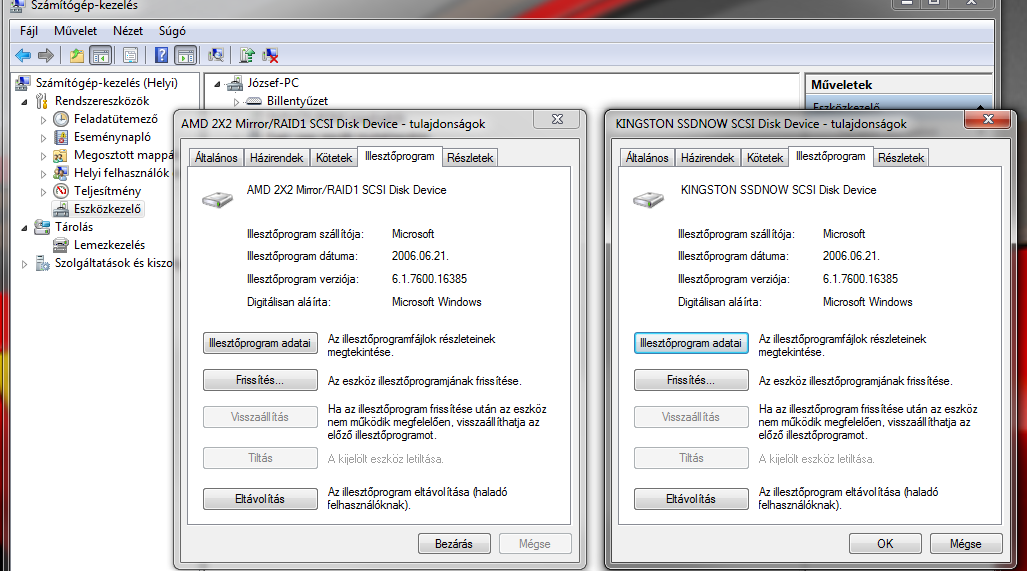
Task: Click the Update driver software icon
Action: click(246, 56)
